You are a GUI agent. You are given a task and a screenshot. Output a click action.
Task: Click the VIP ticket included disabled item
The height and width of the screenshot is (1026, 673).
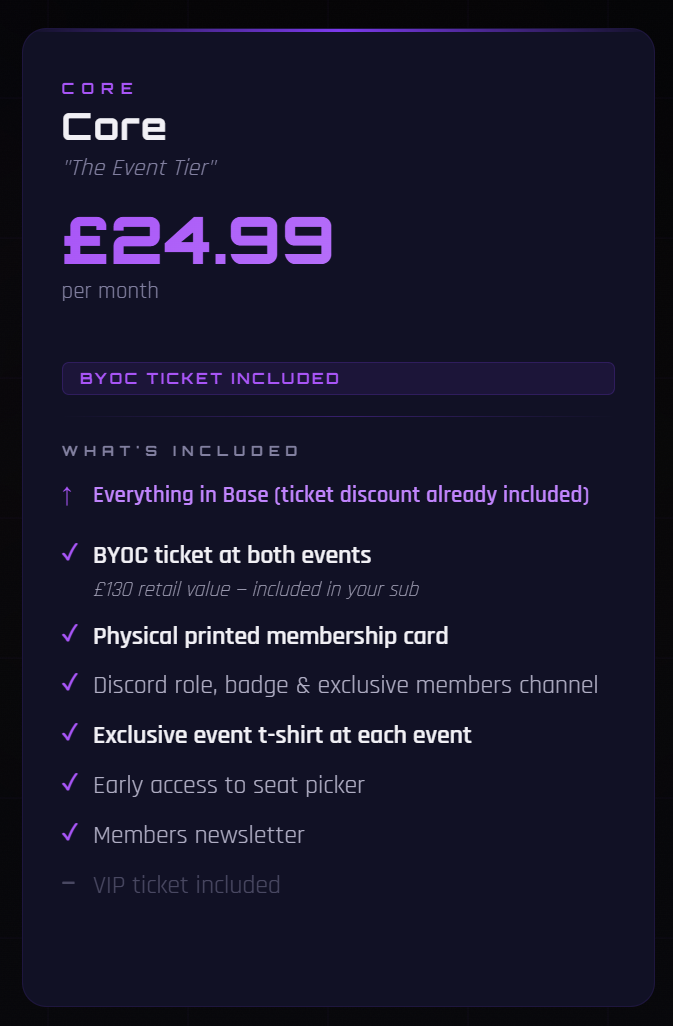point(186,885)
